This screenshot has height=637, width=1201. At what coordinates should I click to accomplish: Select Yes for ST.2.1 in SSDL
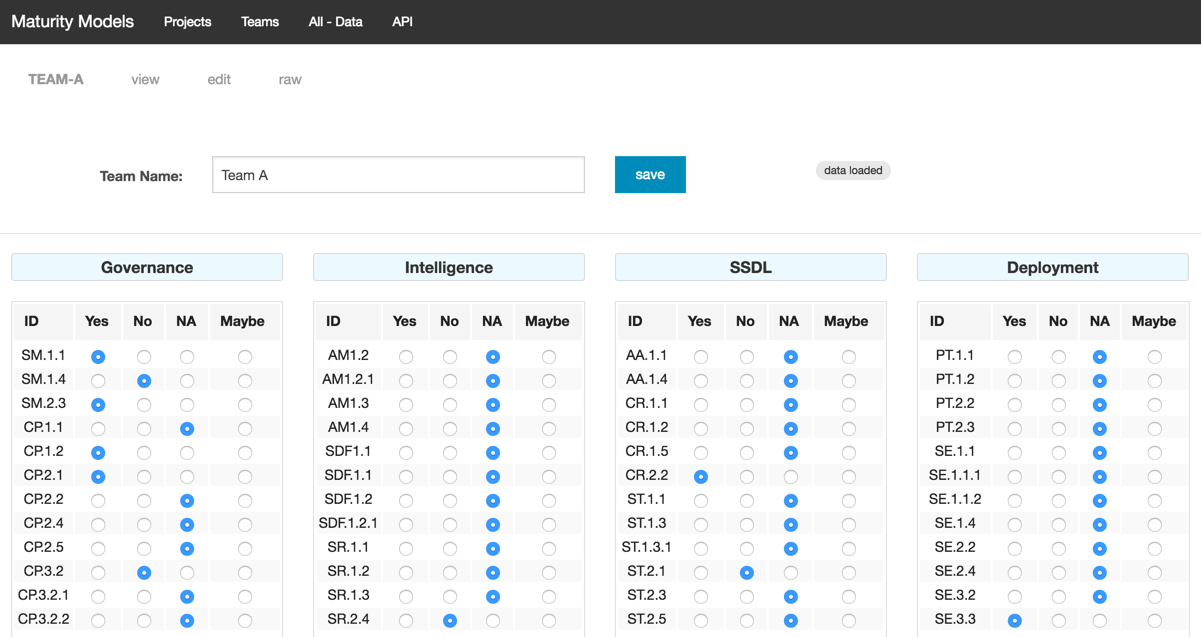click(701, 573)
